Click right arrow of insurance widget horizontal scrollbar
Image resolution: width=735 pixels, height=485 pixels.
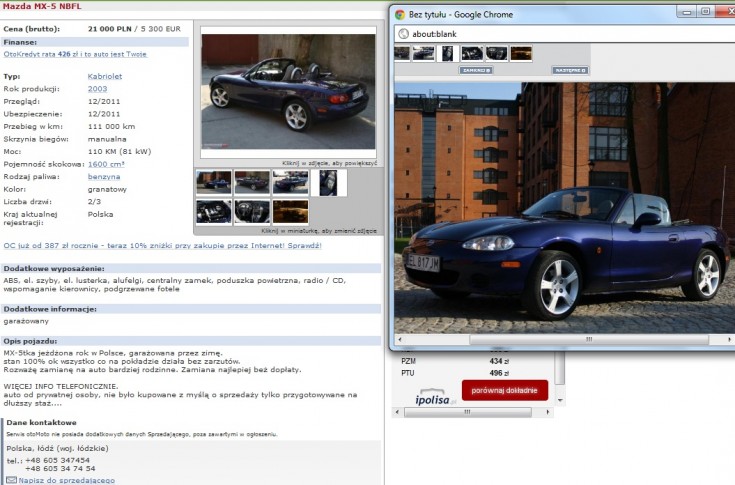tap(548, 412)
